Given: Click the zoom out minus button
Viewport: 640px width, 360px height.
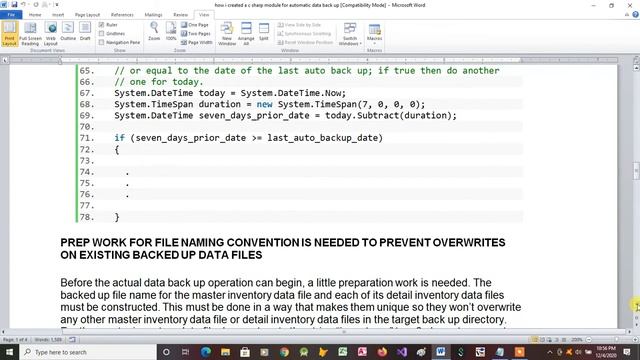Looking at the screenshot, I should click(589, 340).
